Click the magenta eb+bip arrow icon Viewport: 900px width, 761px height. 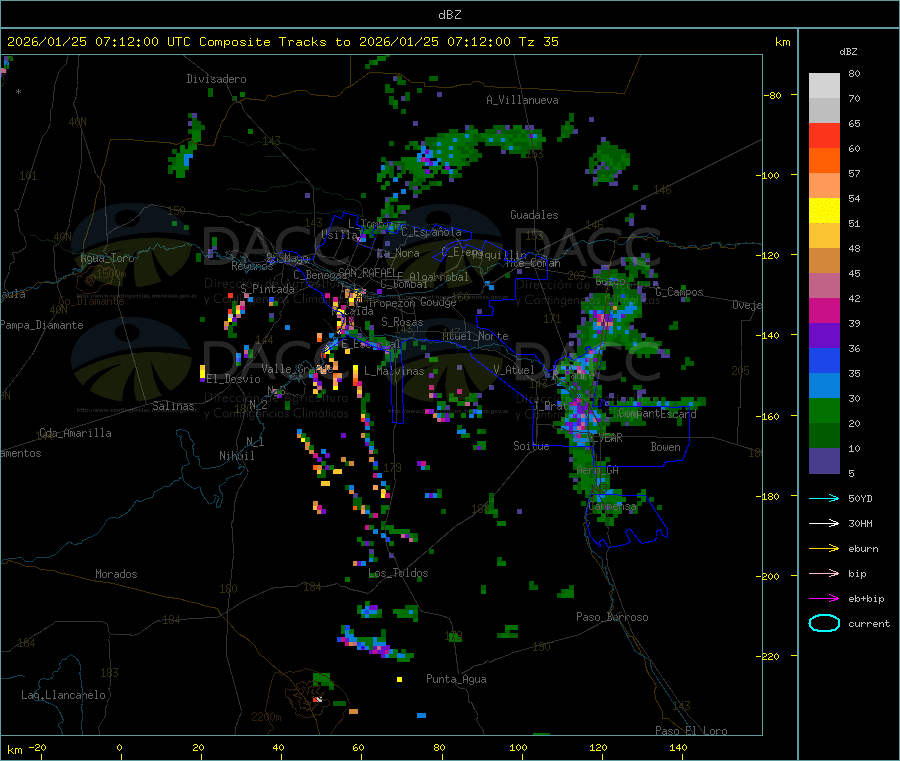pyautogui.click(x=824, y=598)
